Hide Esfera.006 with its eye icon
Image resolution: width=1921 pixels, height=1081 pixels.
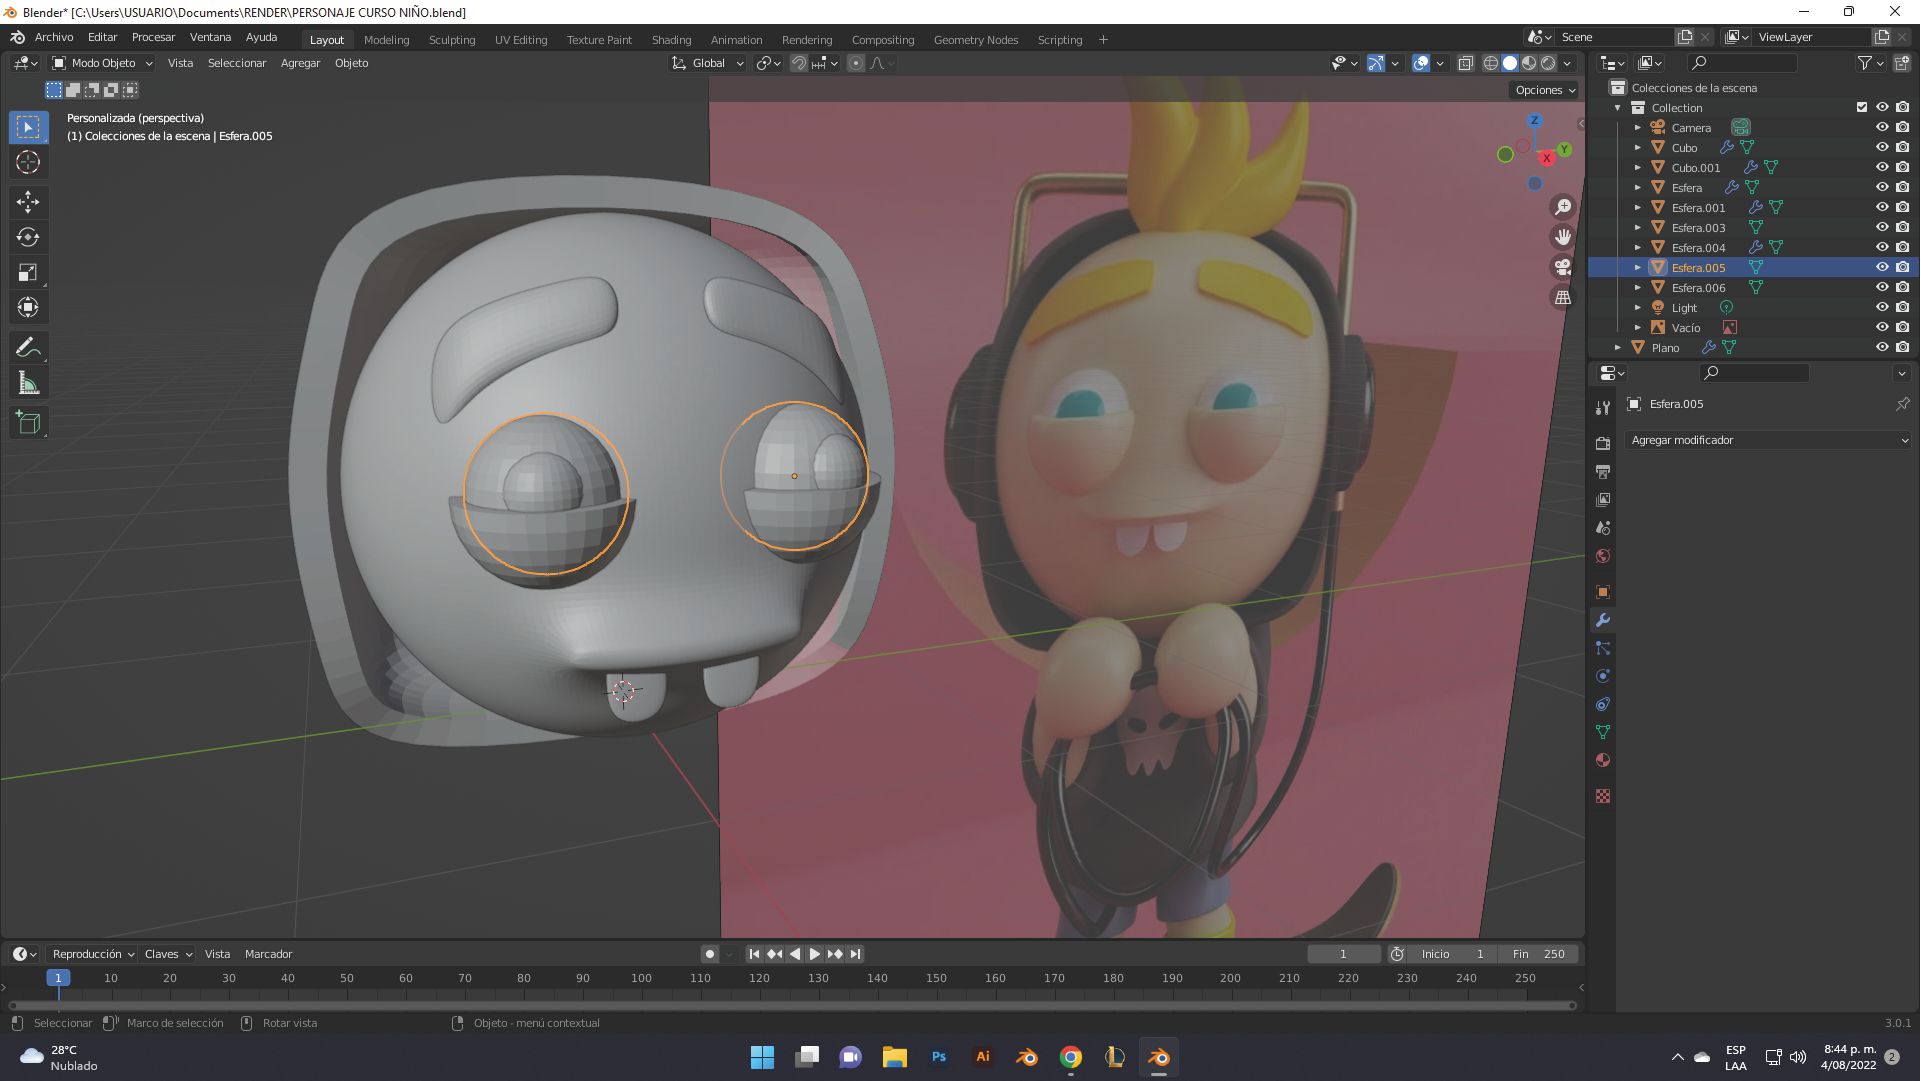pyautogui.click(x=1882, y=288)
